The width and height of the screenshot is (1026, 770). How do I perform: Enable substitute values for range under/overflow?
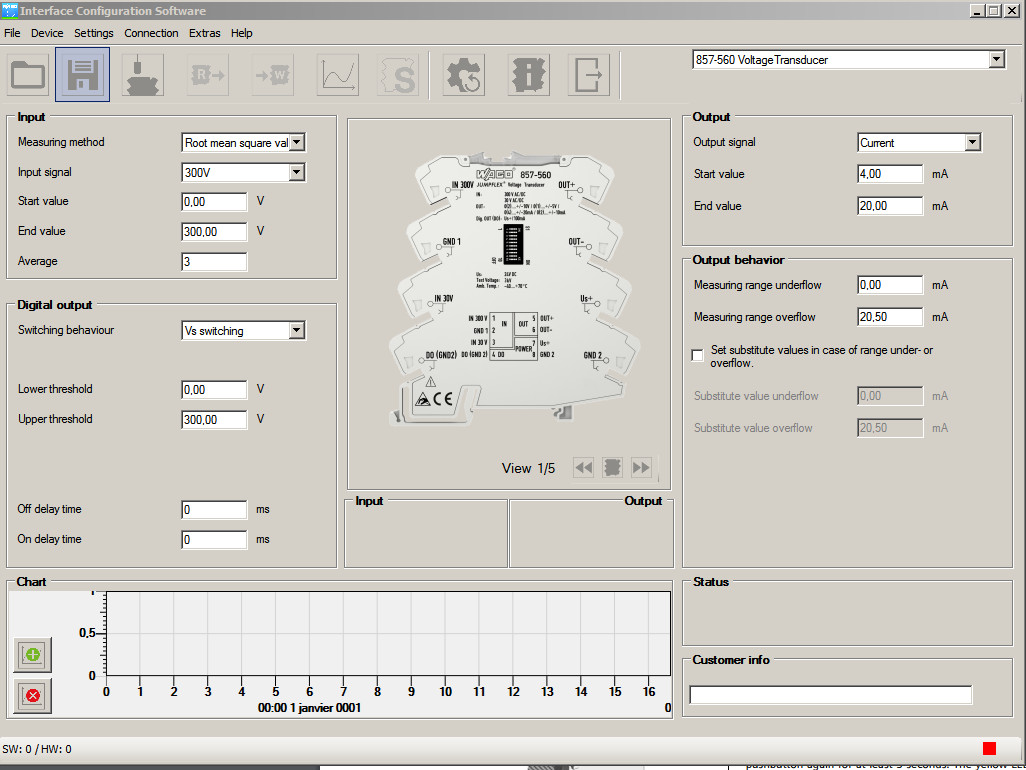coord(698,355)
